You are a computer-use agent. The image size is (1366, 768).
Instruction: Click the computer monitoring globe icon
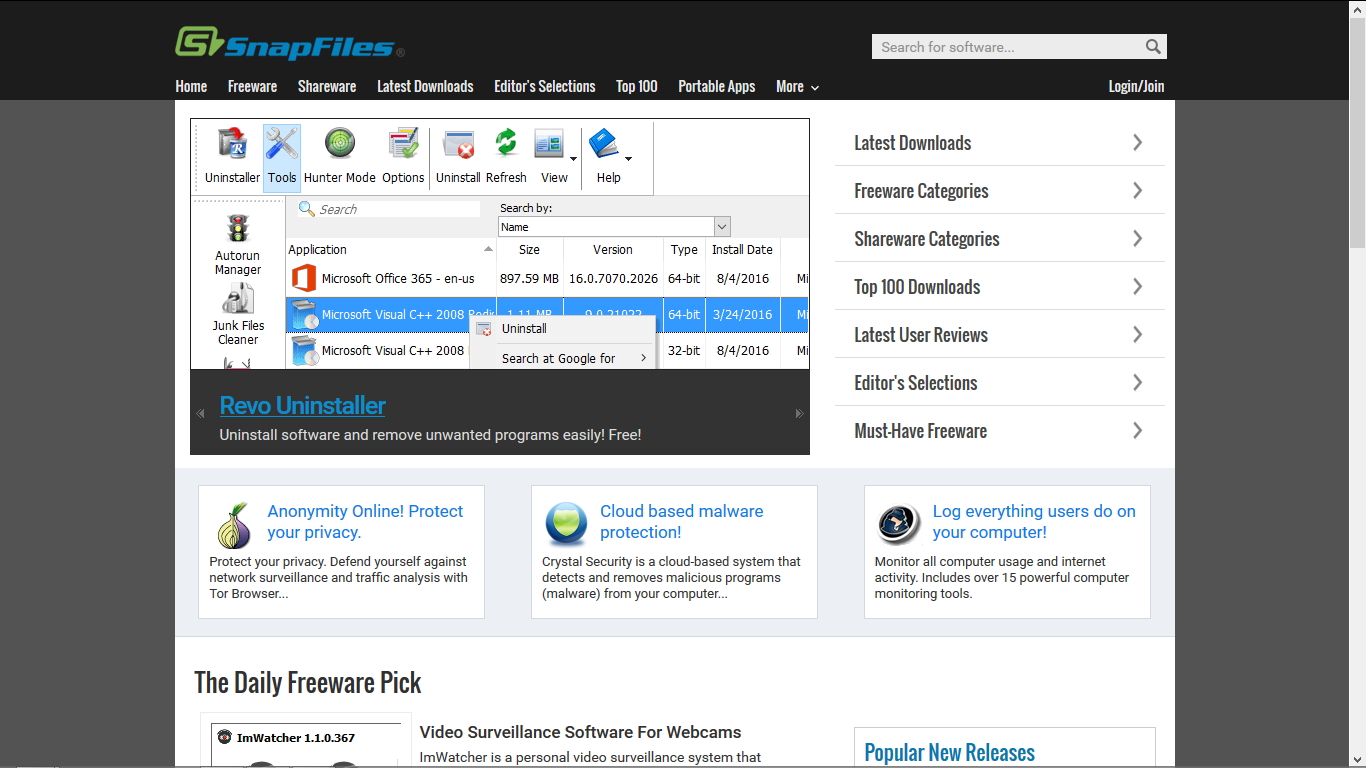(898, 524)
